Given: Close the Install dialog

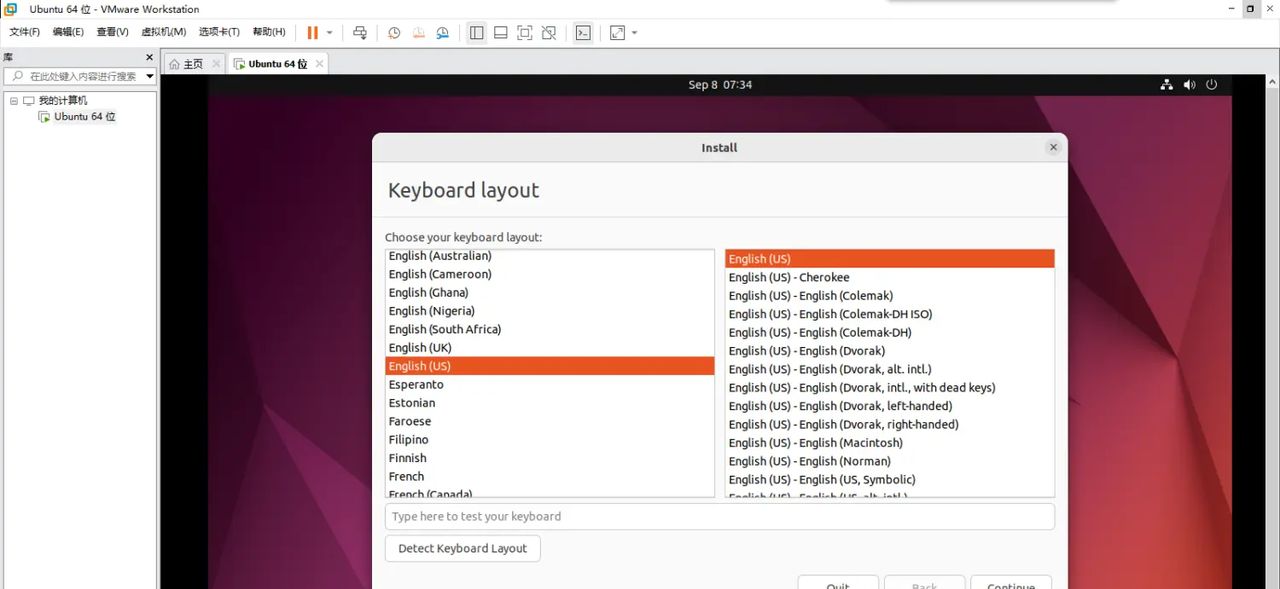Looking at the screenshot, I should point(1053,147).
